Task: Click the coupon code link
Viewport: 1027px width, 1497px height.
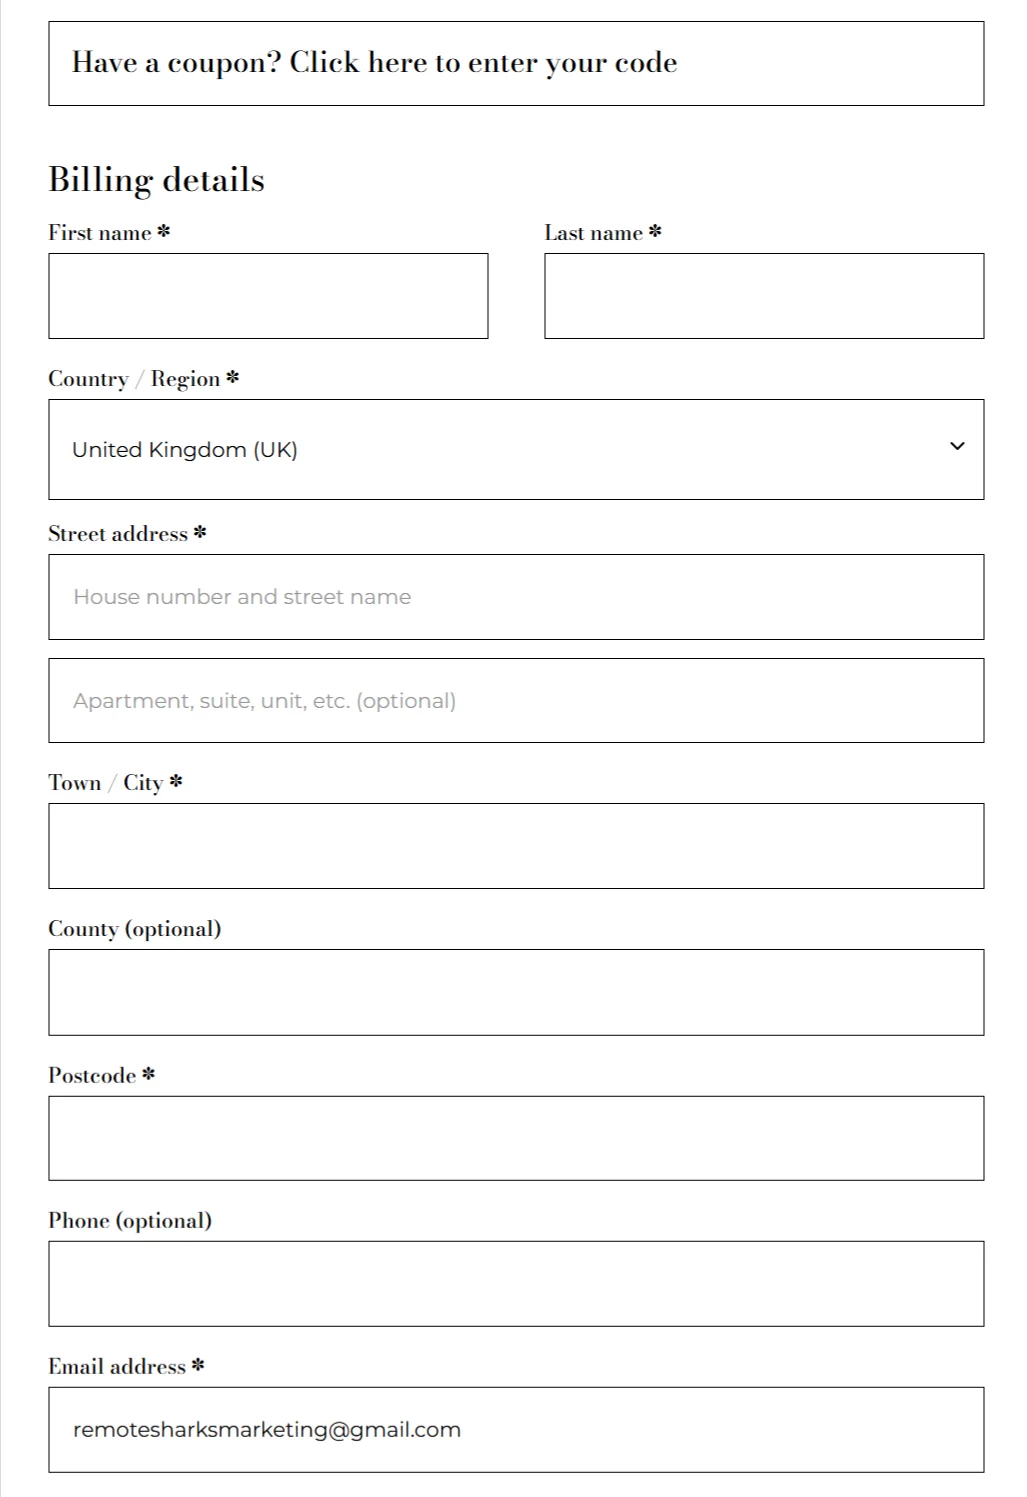Action: click(482, 63)
